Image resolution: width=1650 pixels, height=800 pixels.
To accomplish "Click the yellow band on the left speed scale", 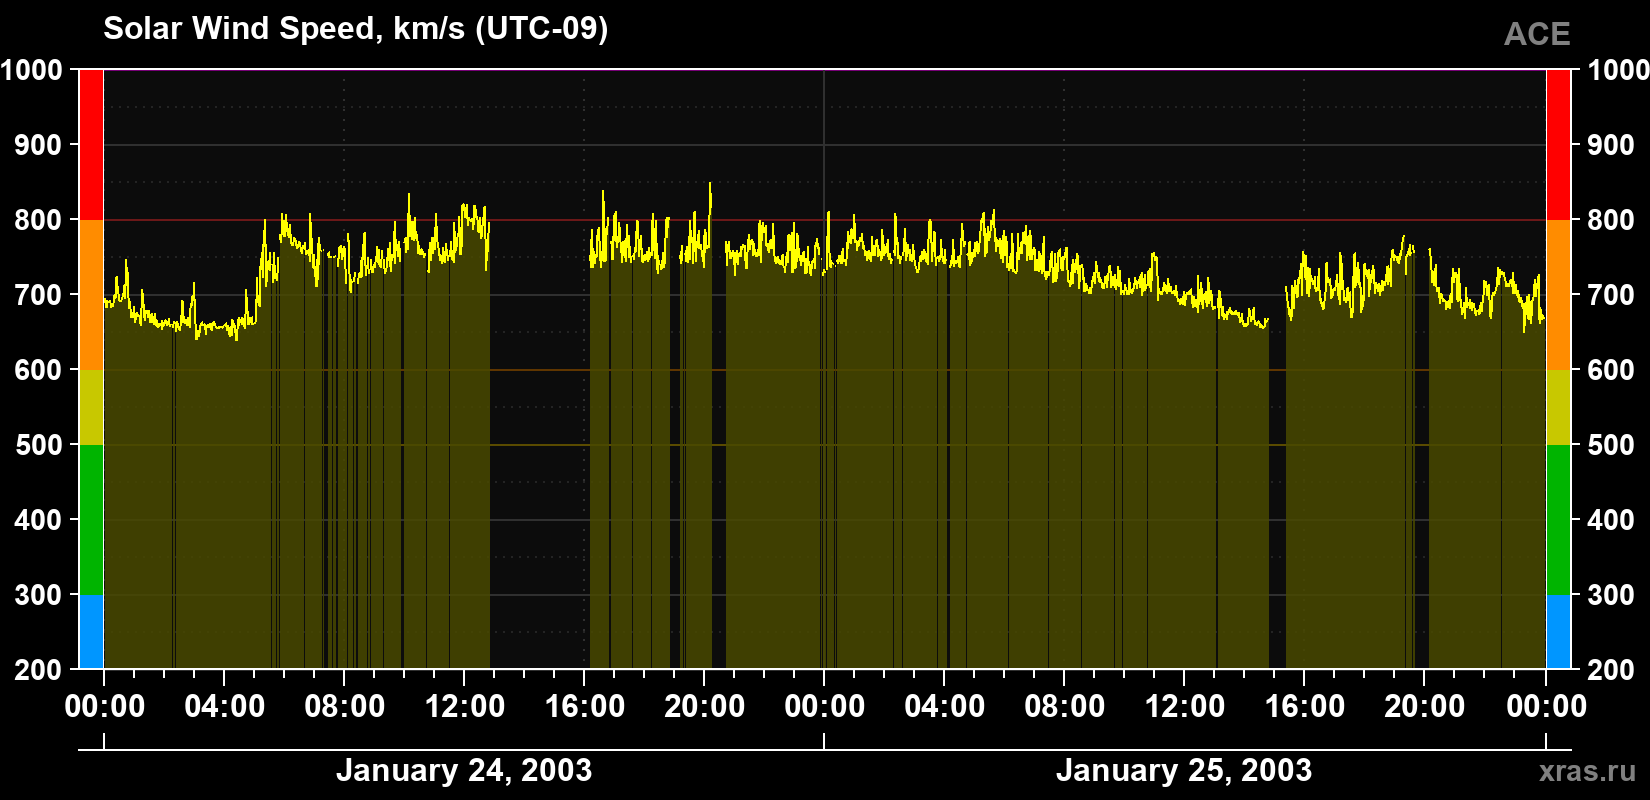I will 91,407.
